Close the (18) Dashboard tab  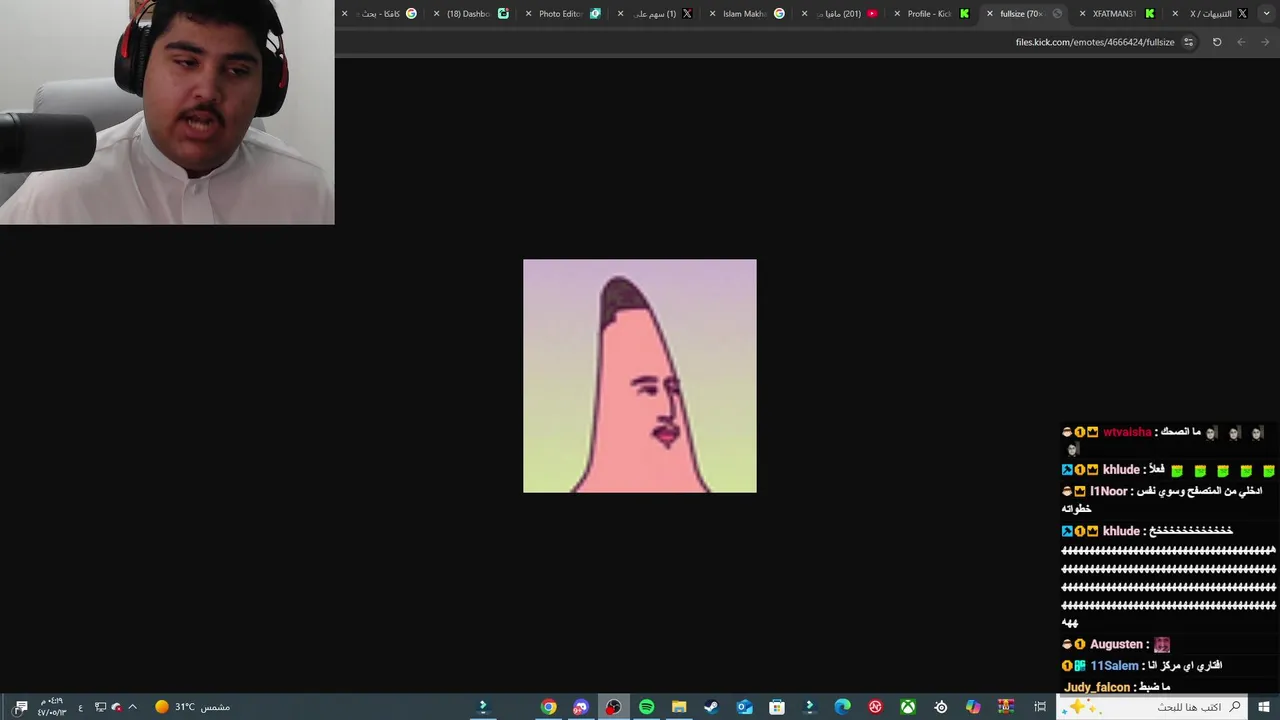click(x=436, y=13)
